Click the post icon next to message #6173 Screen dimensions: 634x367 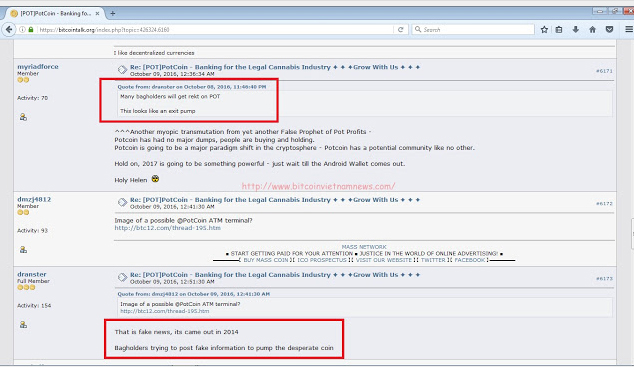coord(122,277)
